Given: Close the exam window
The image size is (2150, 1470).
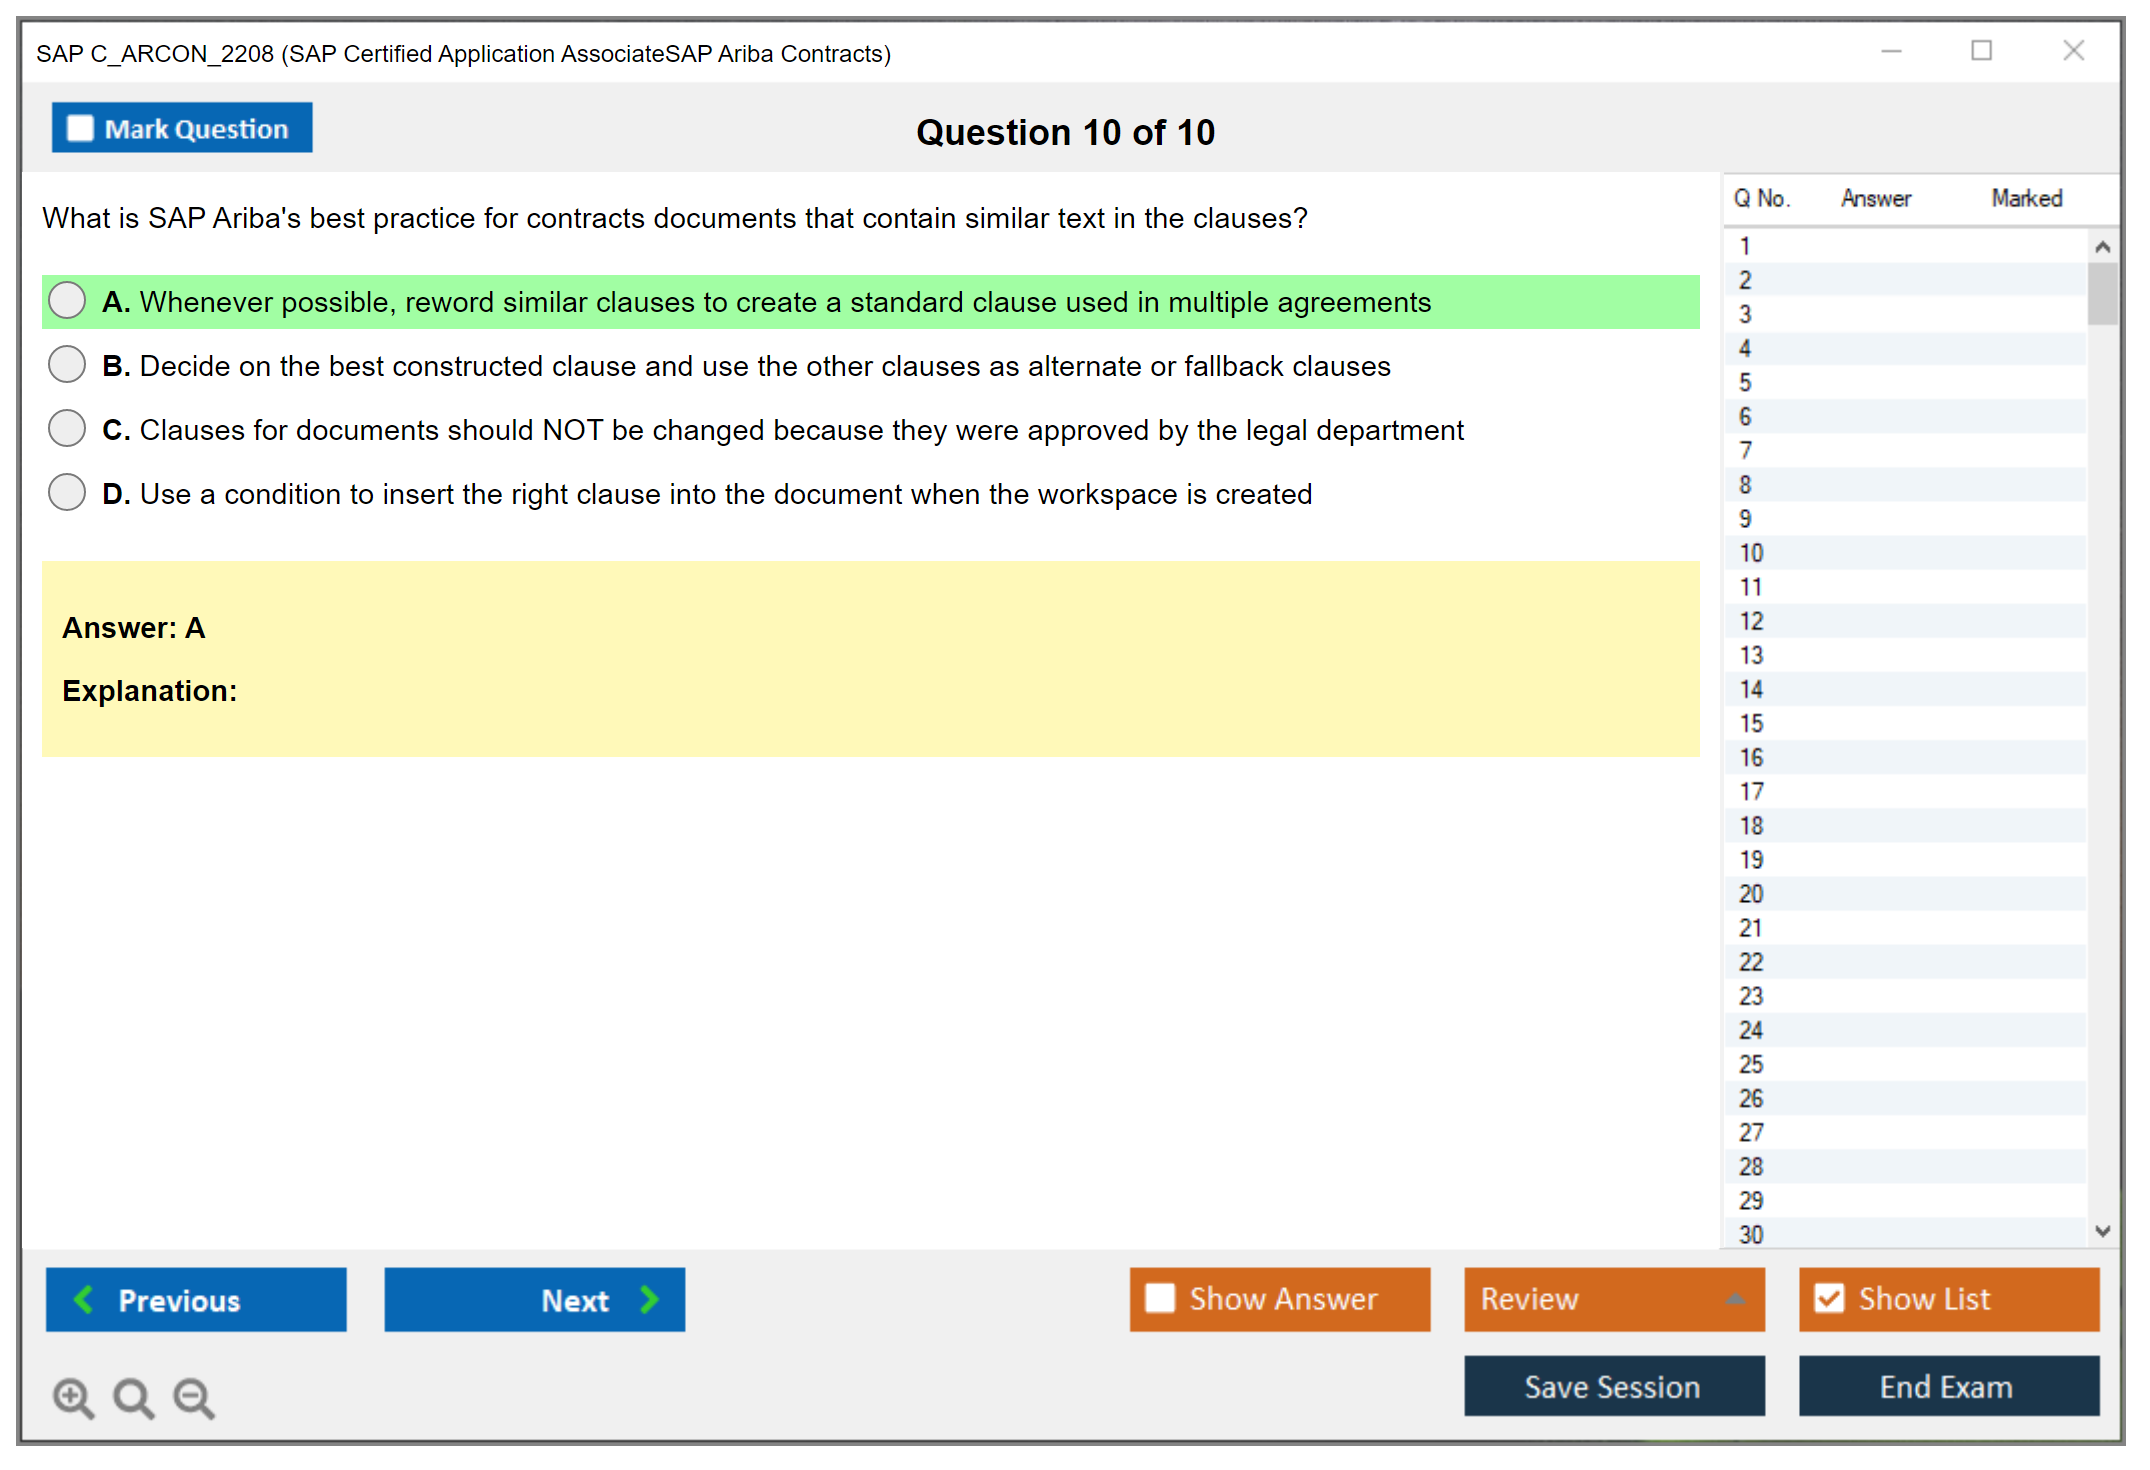Looking at the screenshot, I should pyautogui.click(x=2073, y=51).
